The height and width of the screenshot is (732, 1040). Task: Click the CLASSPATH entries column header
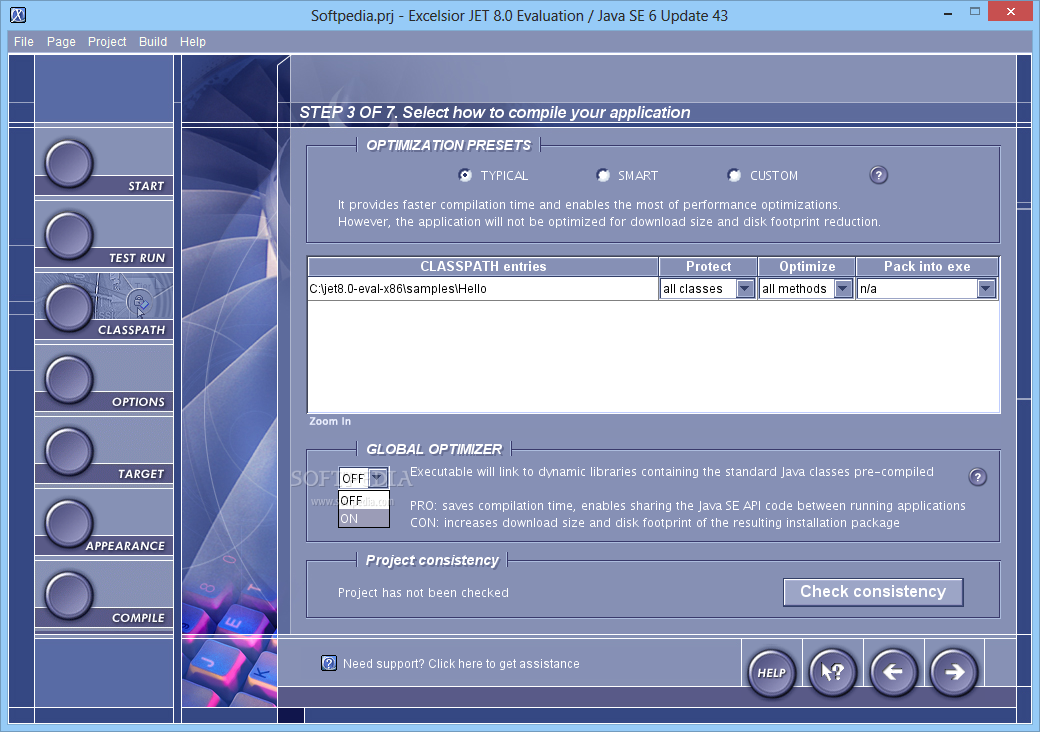tap(483, 267)
